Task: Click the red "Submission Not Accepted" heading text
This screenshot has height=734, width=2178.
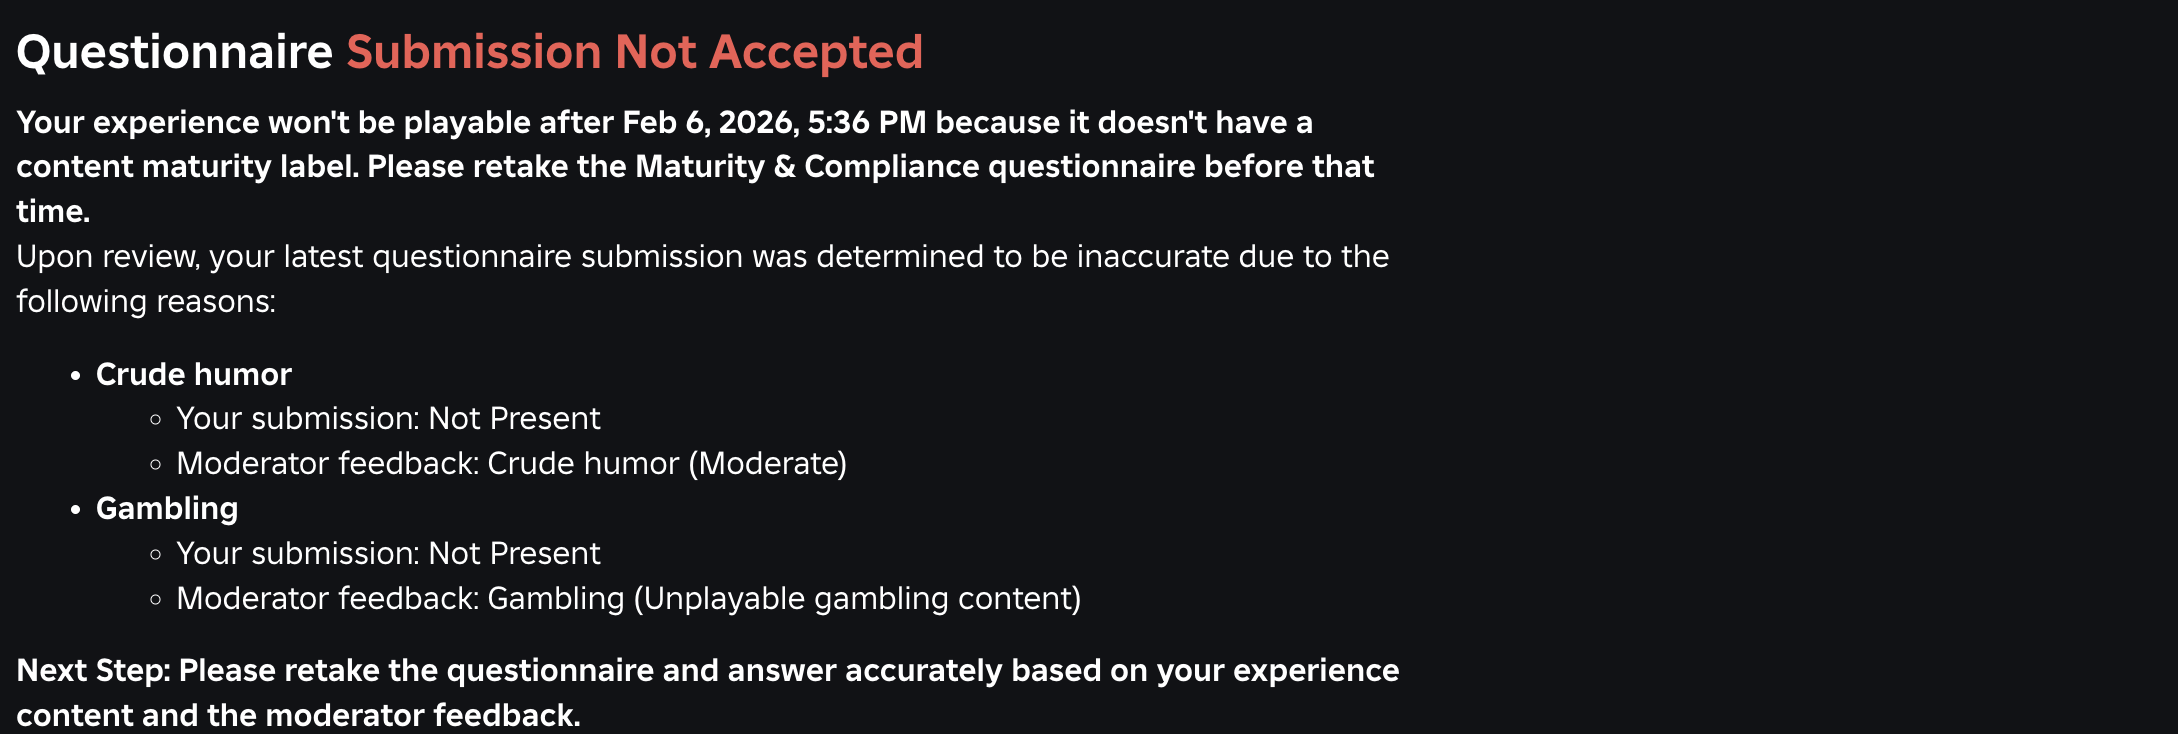Action: [x=634, y=52]
